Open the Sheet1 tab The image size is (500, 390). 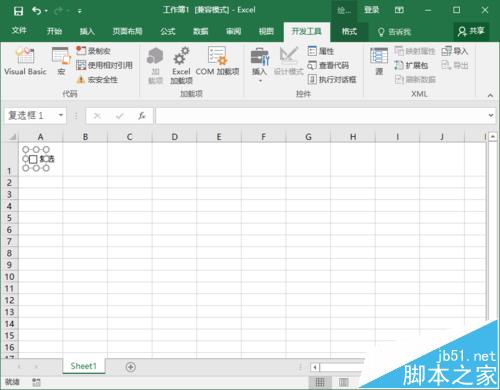(84, 366)
